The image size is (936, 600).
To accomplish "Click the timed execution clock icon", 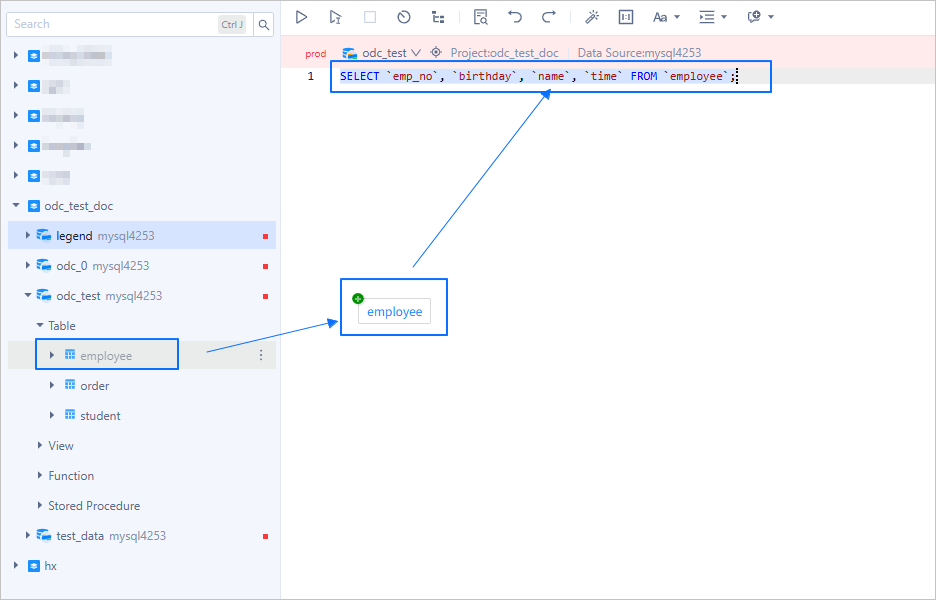I will coord(403,16).
